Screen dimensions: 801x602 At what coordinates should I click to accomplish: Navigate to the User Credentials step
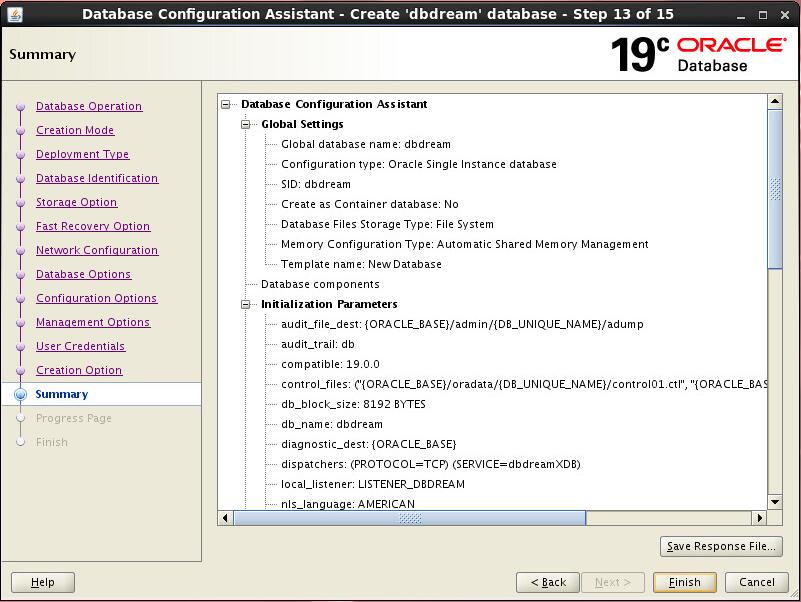(80, 346)
